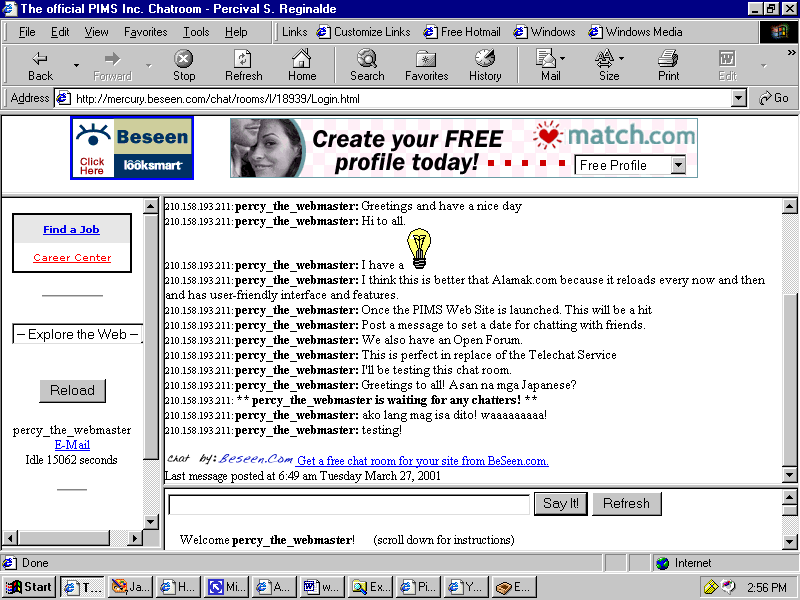Viewport: 800px width, 600px height.
Task: Click the E-Mail link under percy_the_webmaster
Action: click(x=72, y=444)
